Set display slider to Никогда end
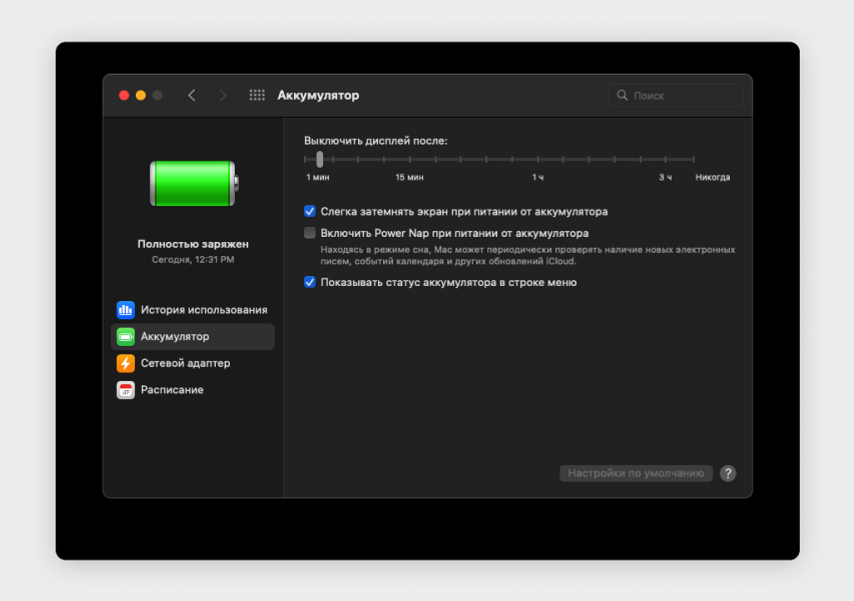This screenshot has width=854, height=601. pos(693,159)
